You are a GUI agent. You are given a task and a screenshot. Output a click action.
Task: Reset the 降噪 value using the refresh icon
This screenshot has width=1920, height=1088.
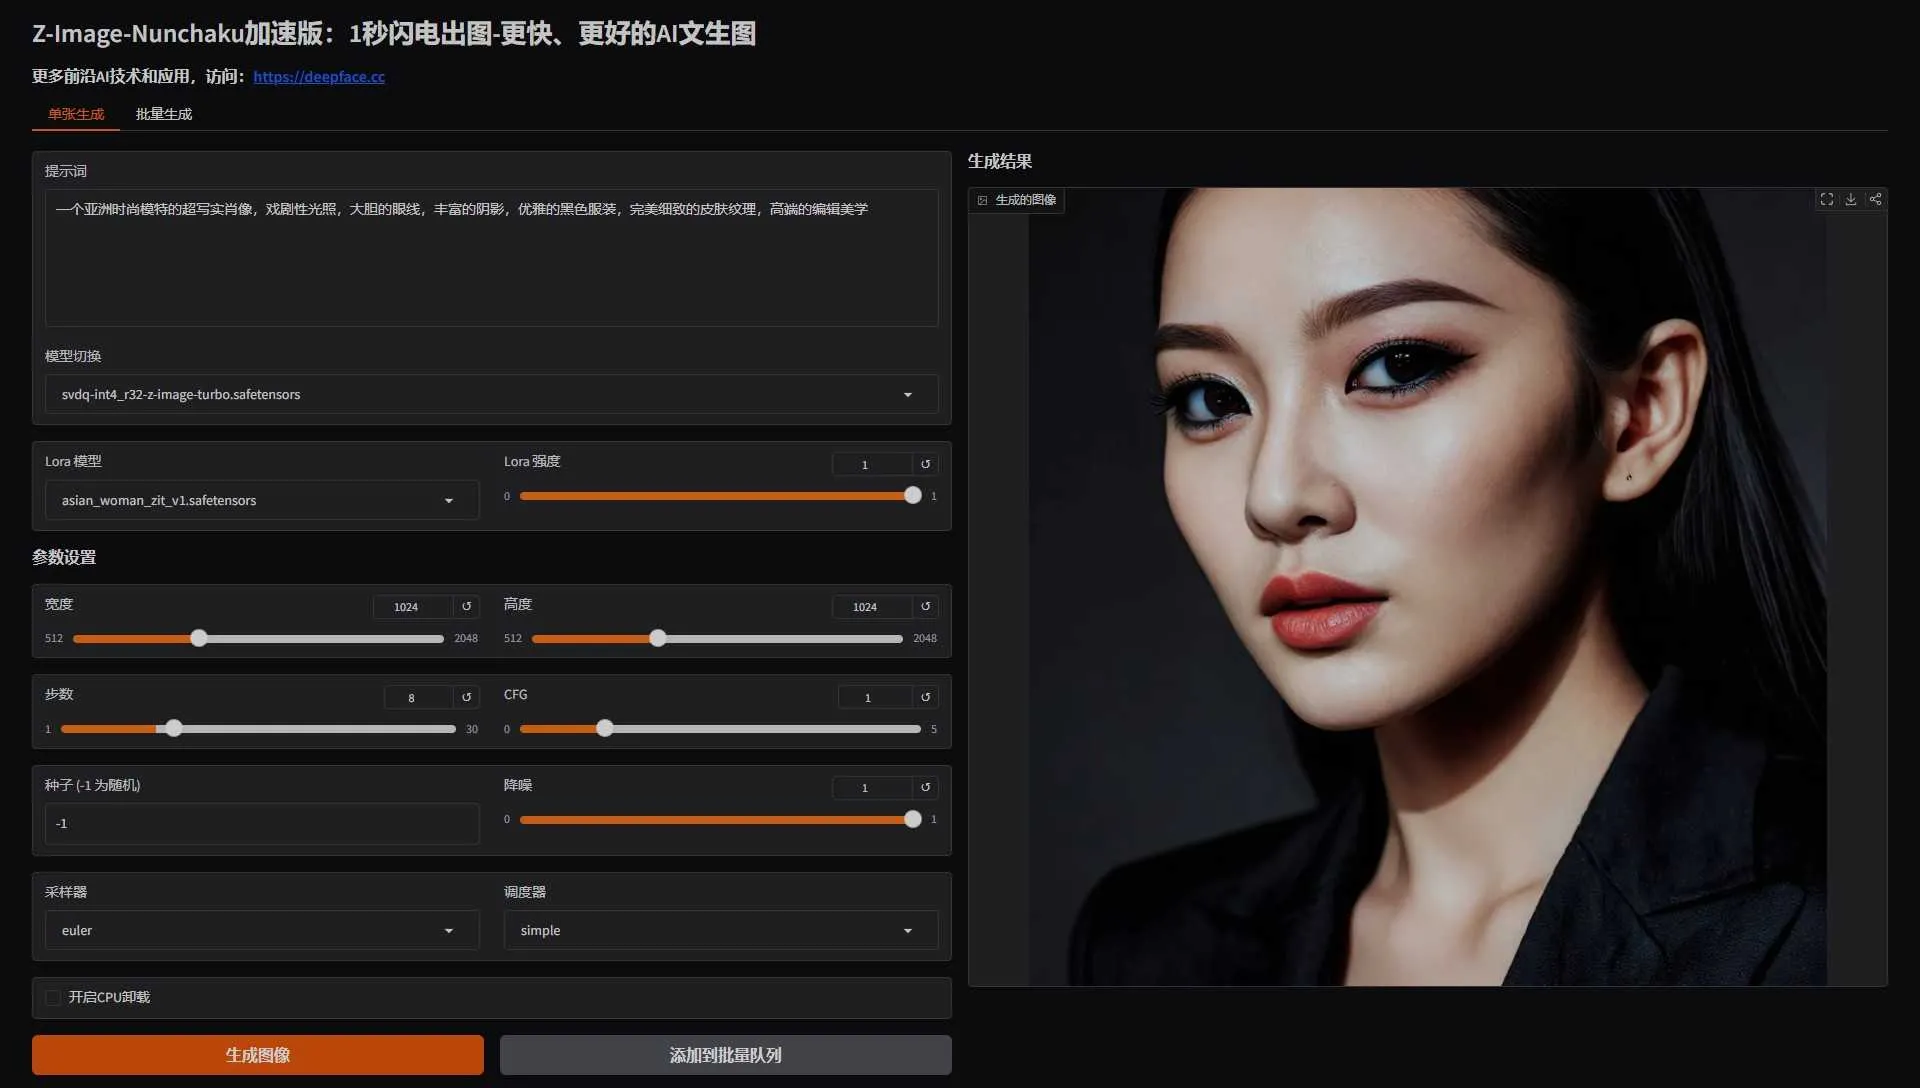click(x=925, y=787)
